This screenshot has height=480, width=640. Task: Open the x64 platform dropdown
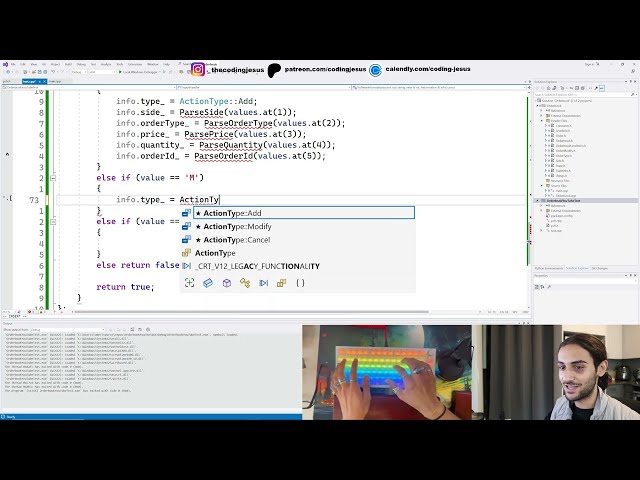pyautogui.click(x=102, y=72)
